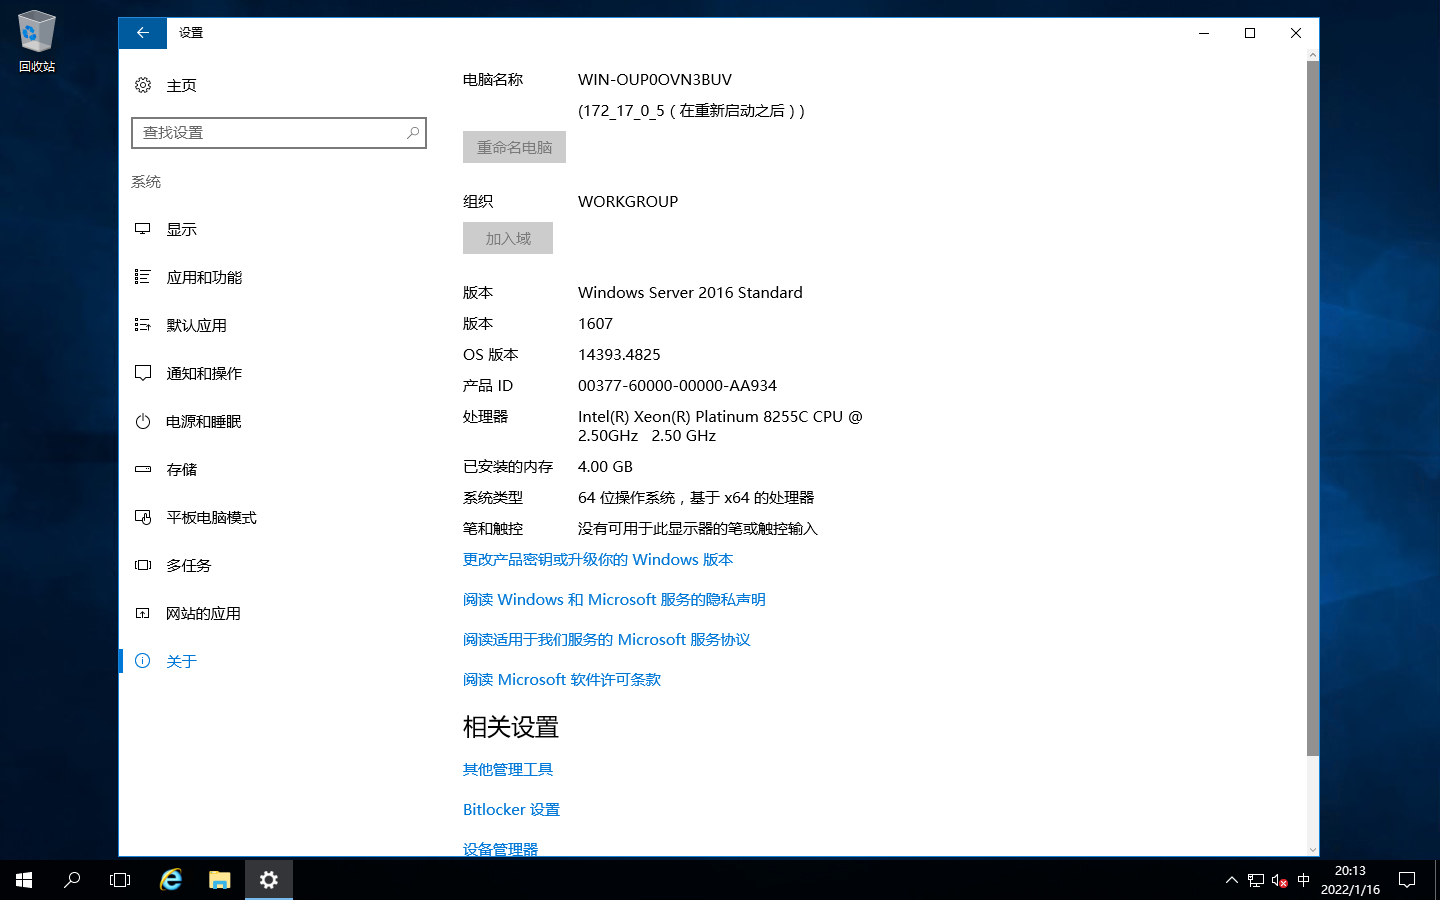Image resolution: width=1440 pixels, height=900 pixels.
Task: Open the 默认应用 settings page
Action: pos(196,325)
